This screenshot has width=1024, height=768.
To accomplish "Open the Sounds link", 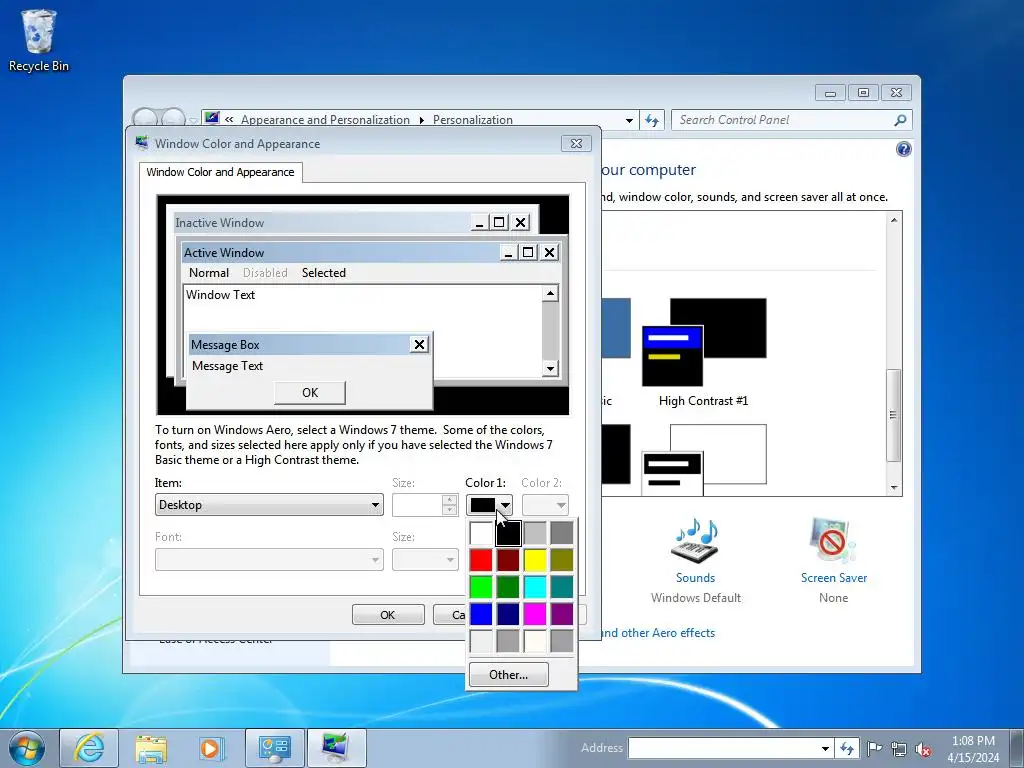I will pos(695,578).
